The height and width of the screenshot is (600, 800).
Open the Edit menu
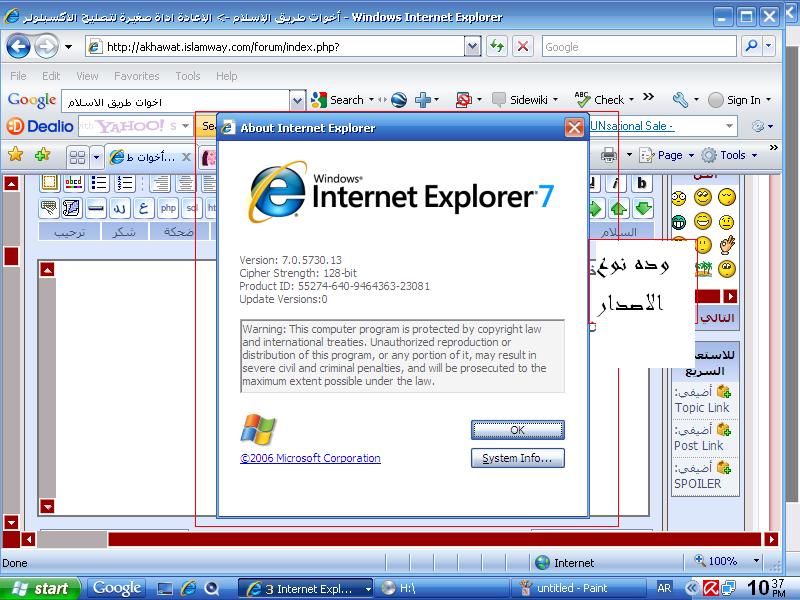click(51, 76)
